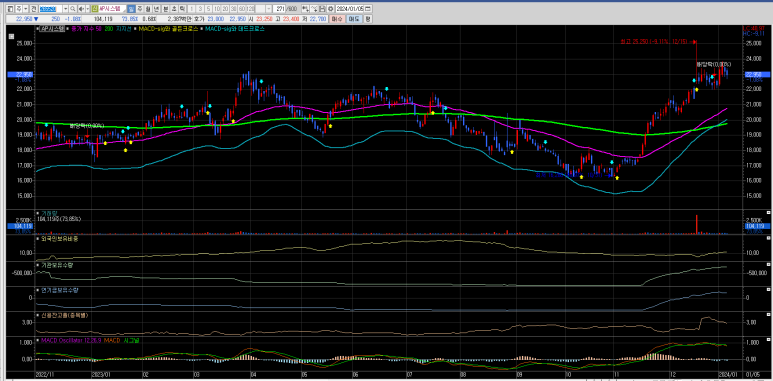773x381 pixels.
Task: Select the 'MACD-sig와 골든크로스' indicator label
Action: [168, 29]
